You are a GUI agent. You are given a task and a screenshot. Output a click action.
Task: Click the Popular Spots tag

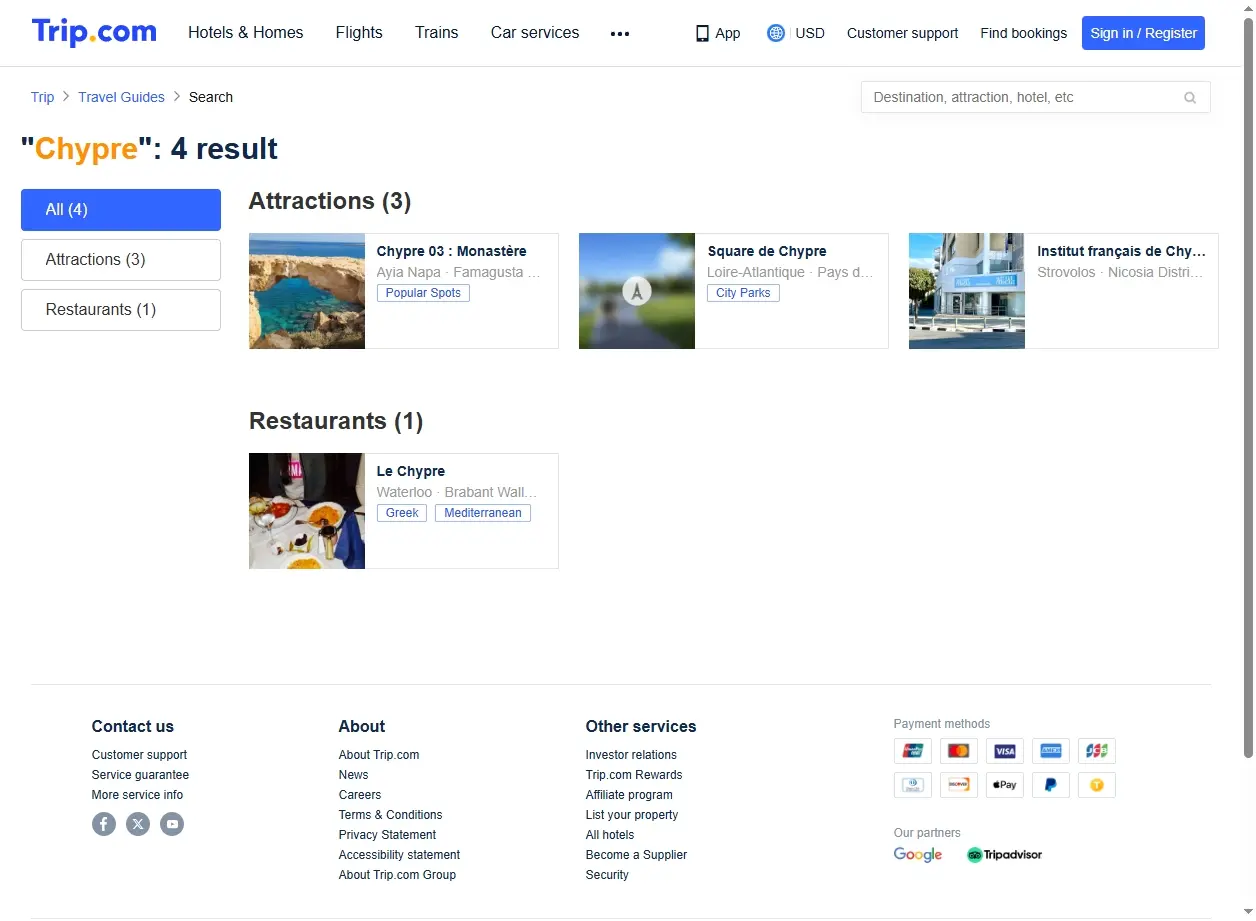423,293
